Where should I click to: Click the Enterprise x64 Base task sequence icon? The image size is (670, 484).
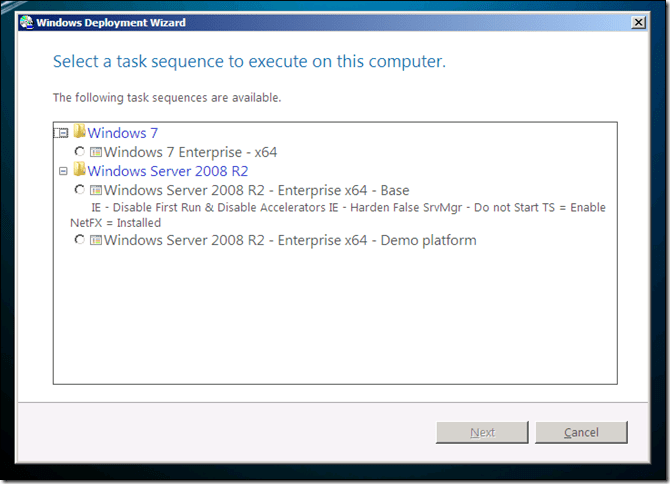tap(96, 190)
